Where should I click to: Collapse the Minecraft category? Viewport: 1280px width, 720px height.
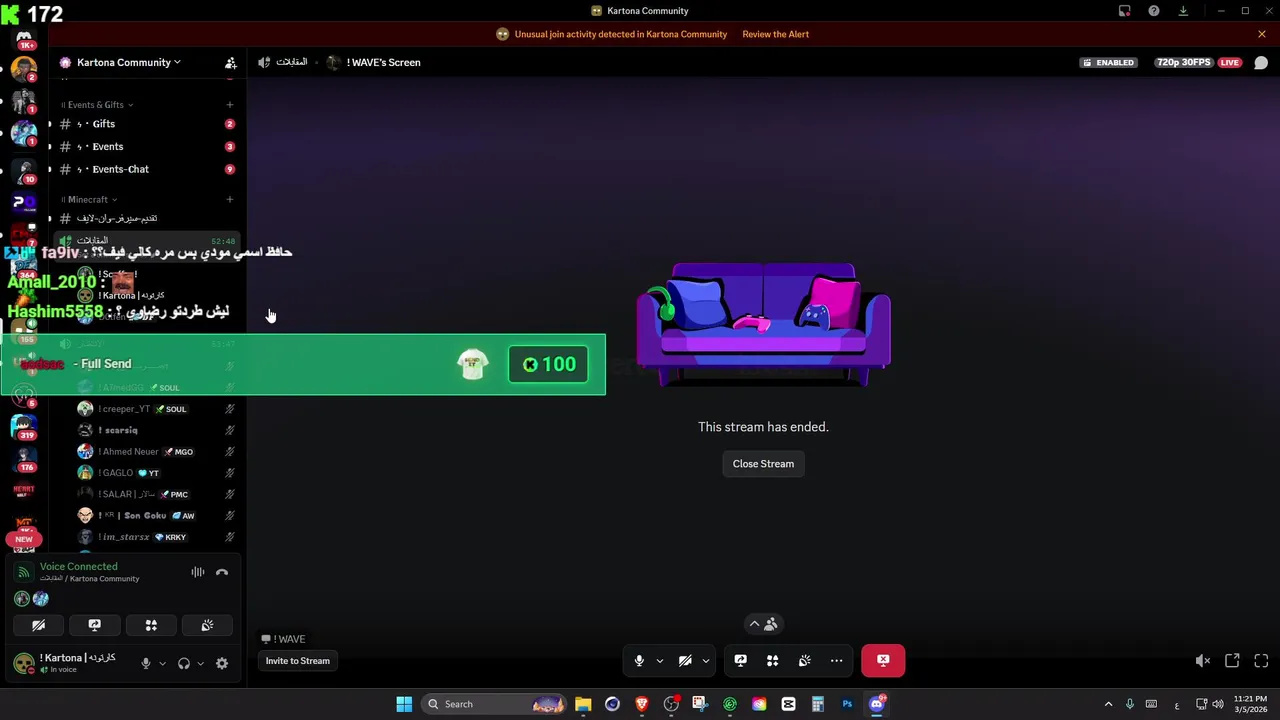click(x=89, y=200)
